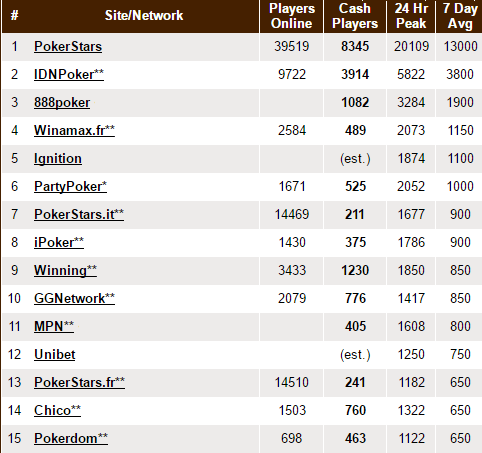Click the Cash Players column header

coord(355,16)
